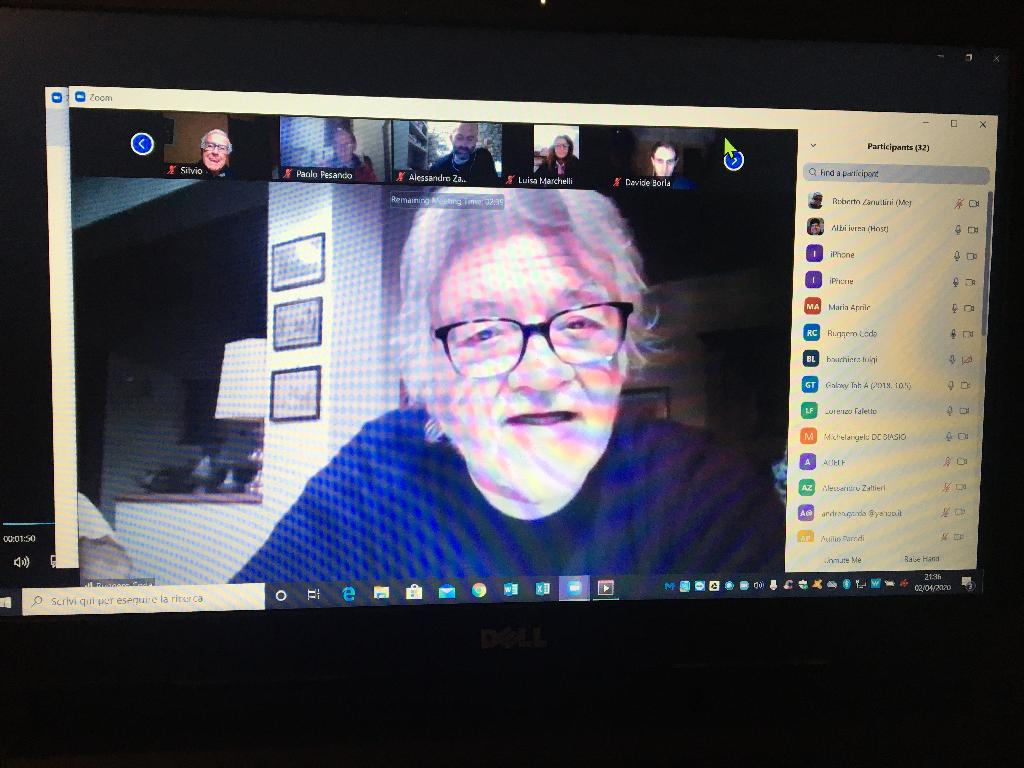The height and width of the screenshot is (768, 1024).
Task: Click the Raise Hand button
Action: (921, 559)
